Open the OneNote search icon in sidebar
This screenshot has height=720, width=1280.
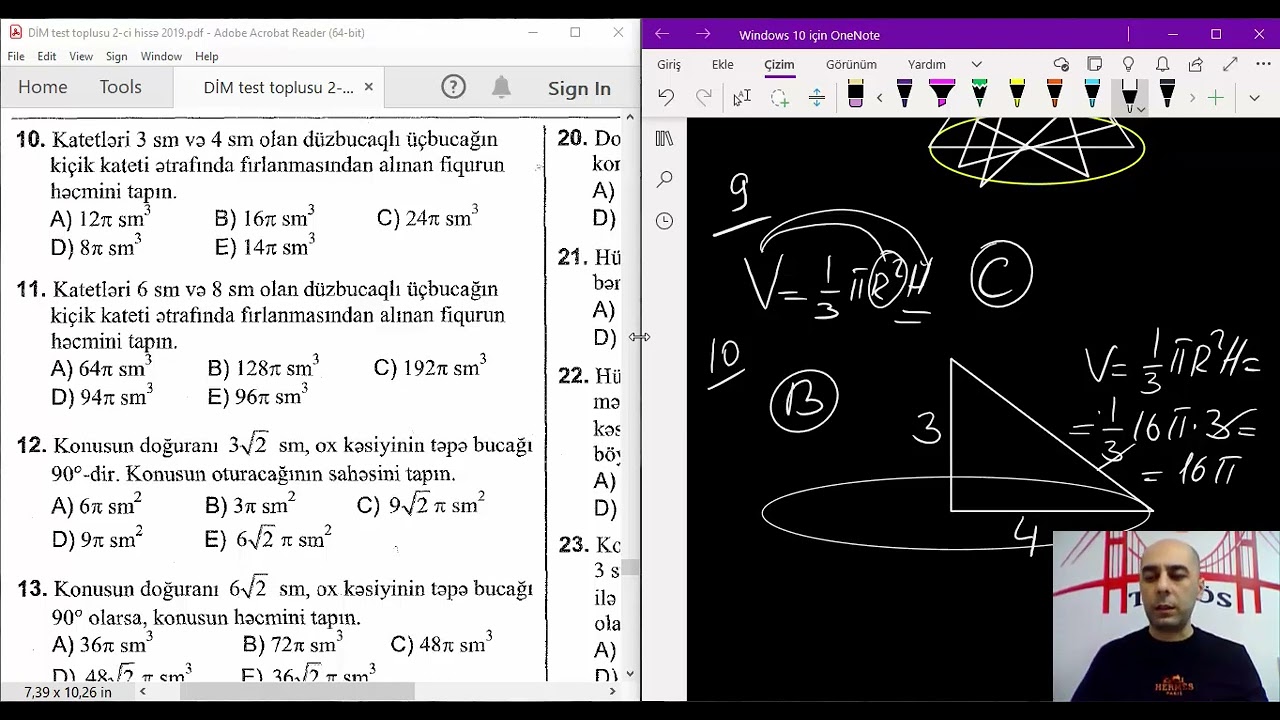pyautogui.click(x=665, y=180)
